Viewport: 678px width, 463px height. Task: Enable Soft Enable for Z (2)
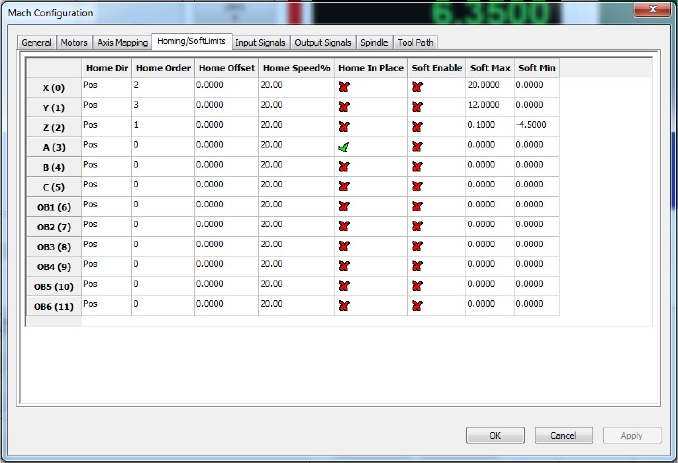pos(417,127)
